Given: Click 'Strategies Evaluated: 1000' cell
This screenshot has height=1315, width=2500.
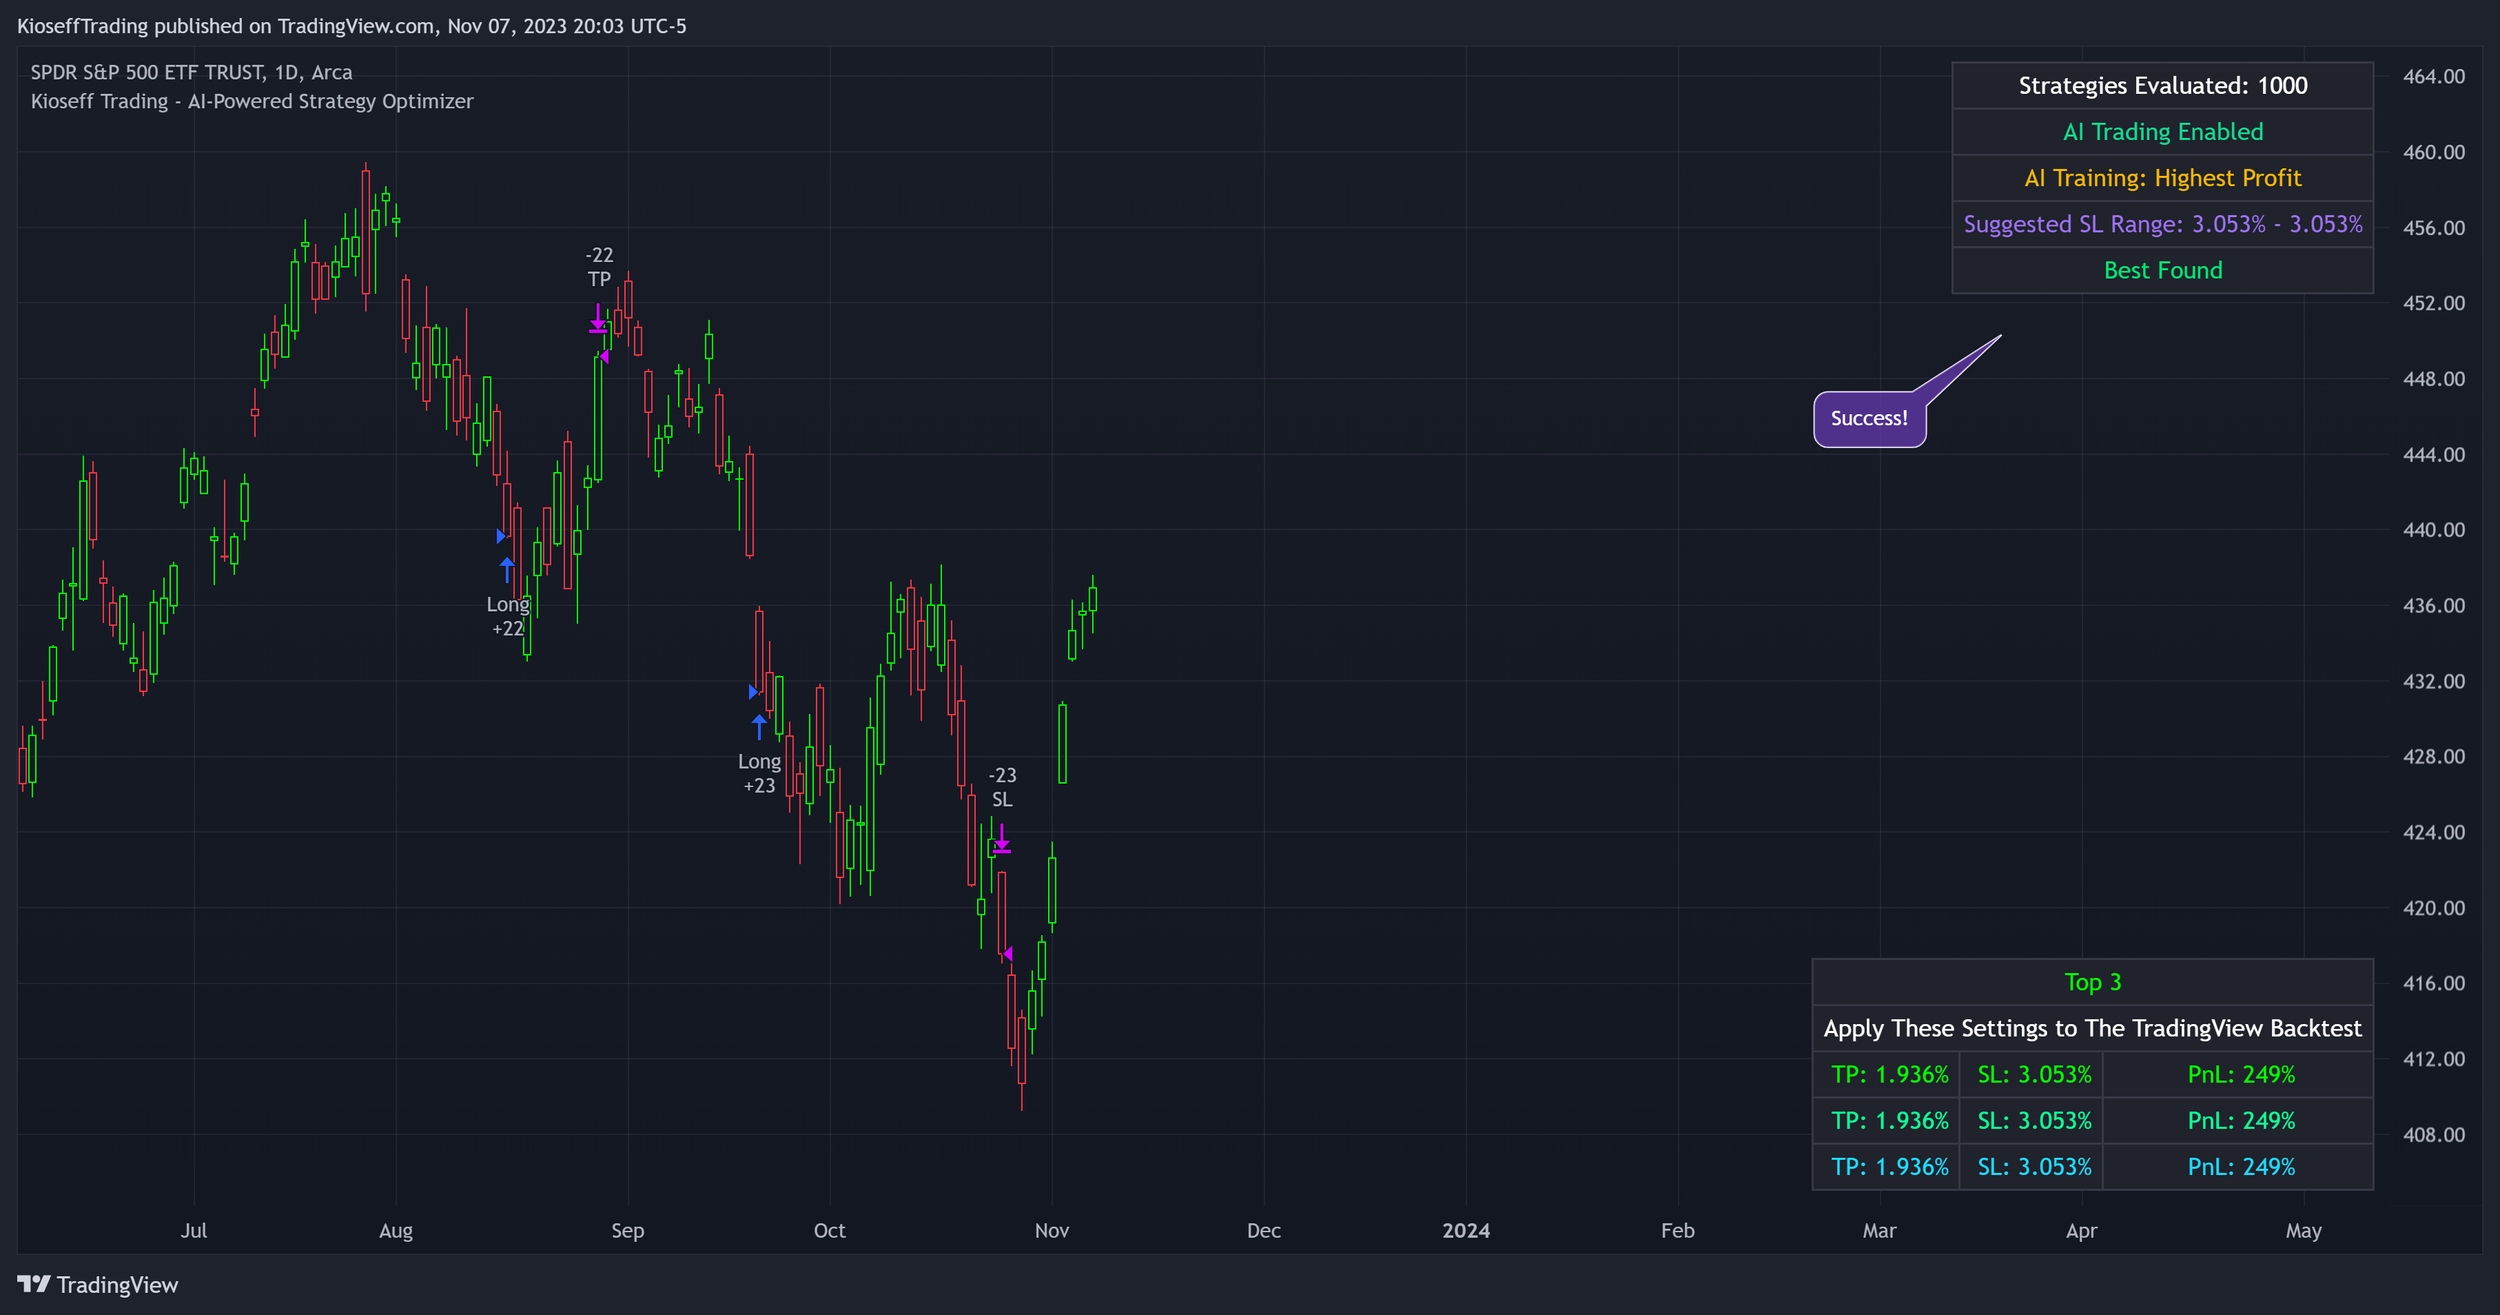Looking at the screenshot, I should click(x=2162, y=86).
